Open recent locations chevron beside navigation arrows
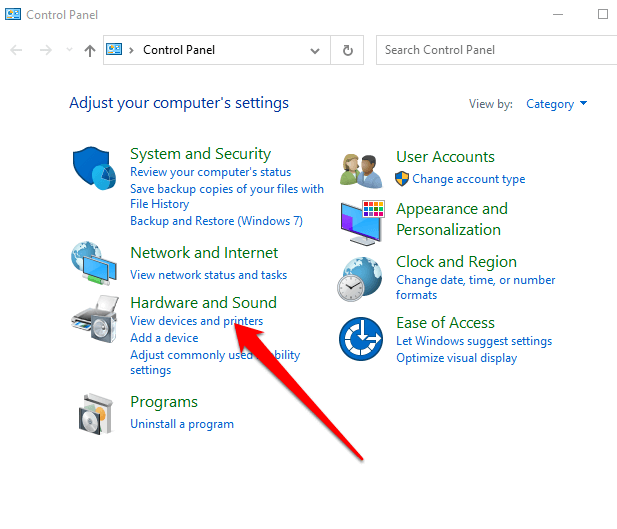Screen dimensions: 617x529 (x=68, y=50)
